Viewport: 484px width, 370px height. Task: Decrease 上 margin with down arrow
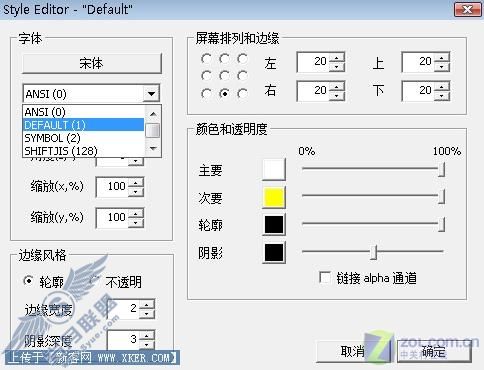click(442, 67)
